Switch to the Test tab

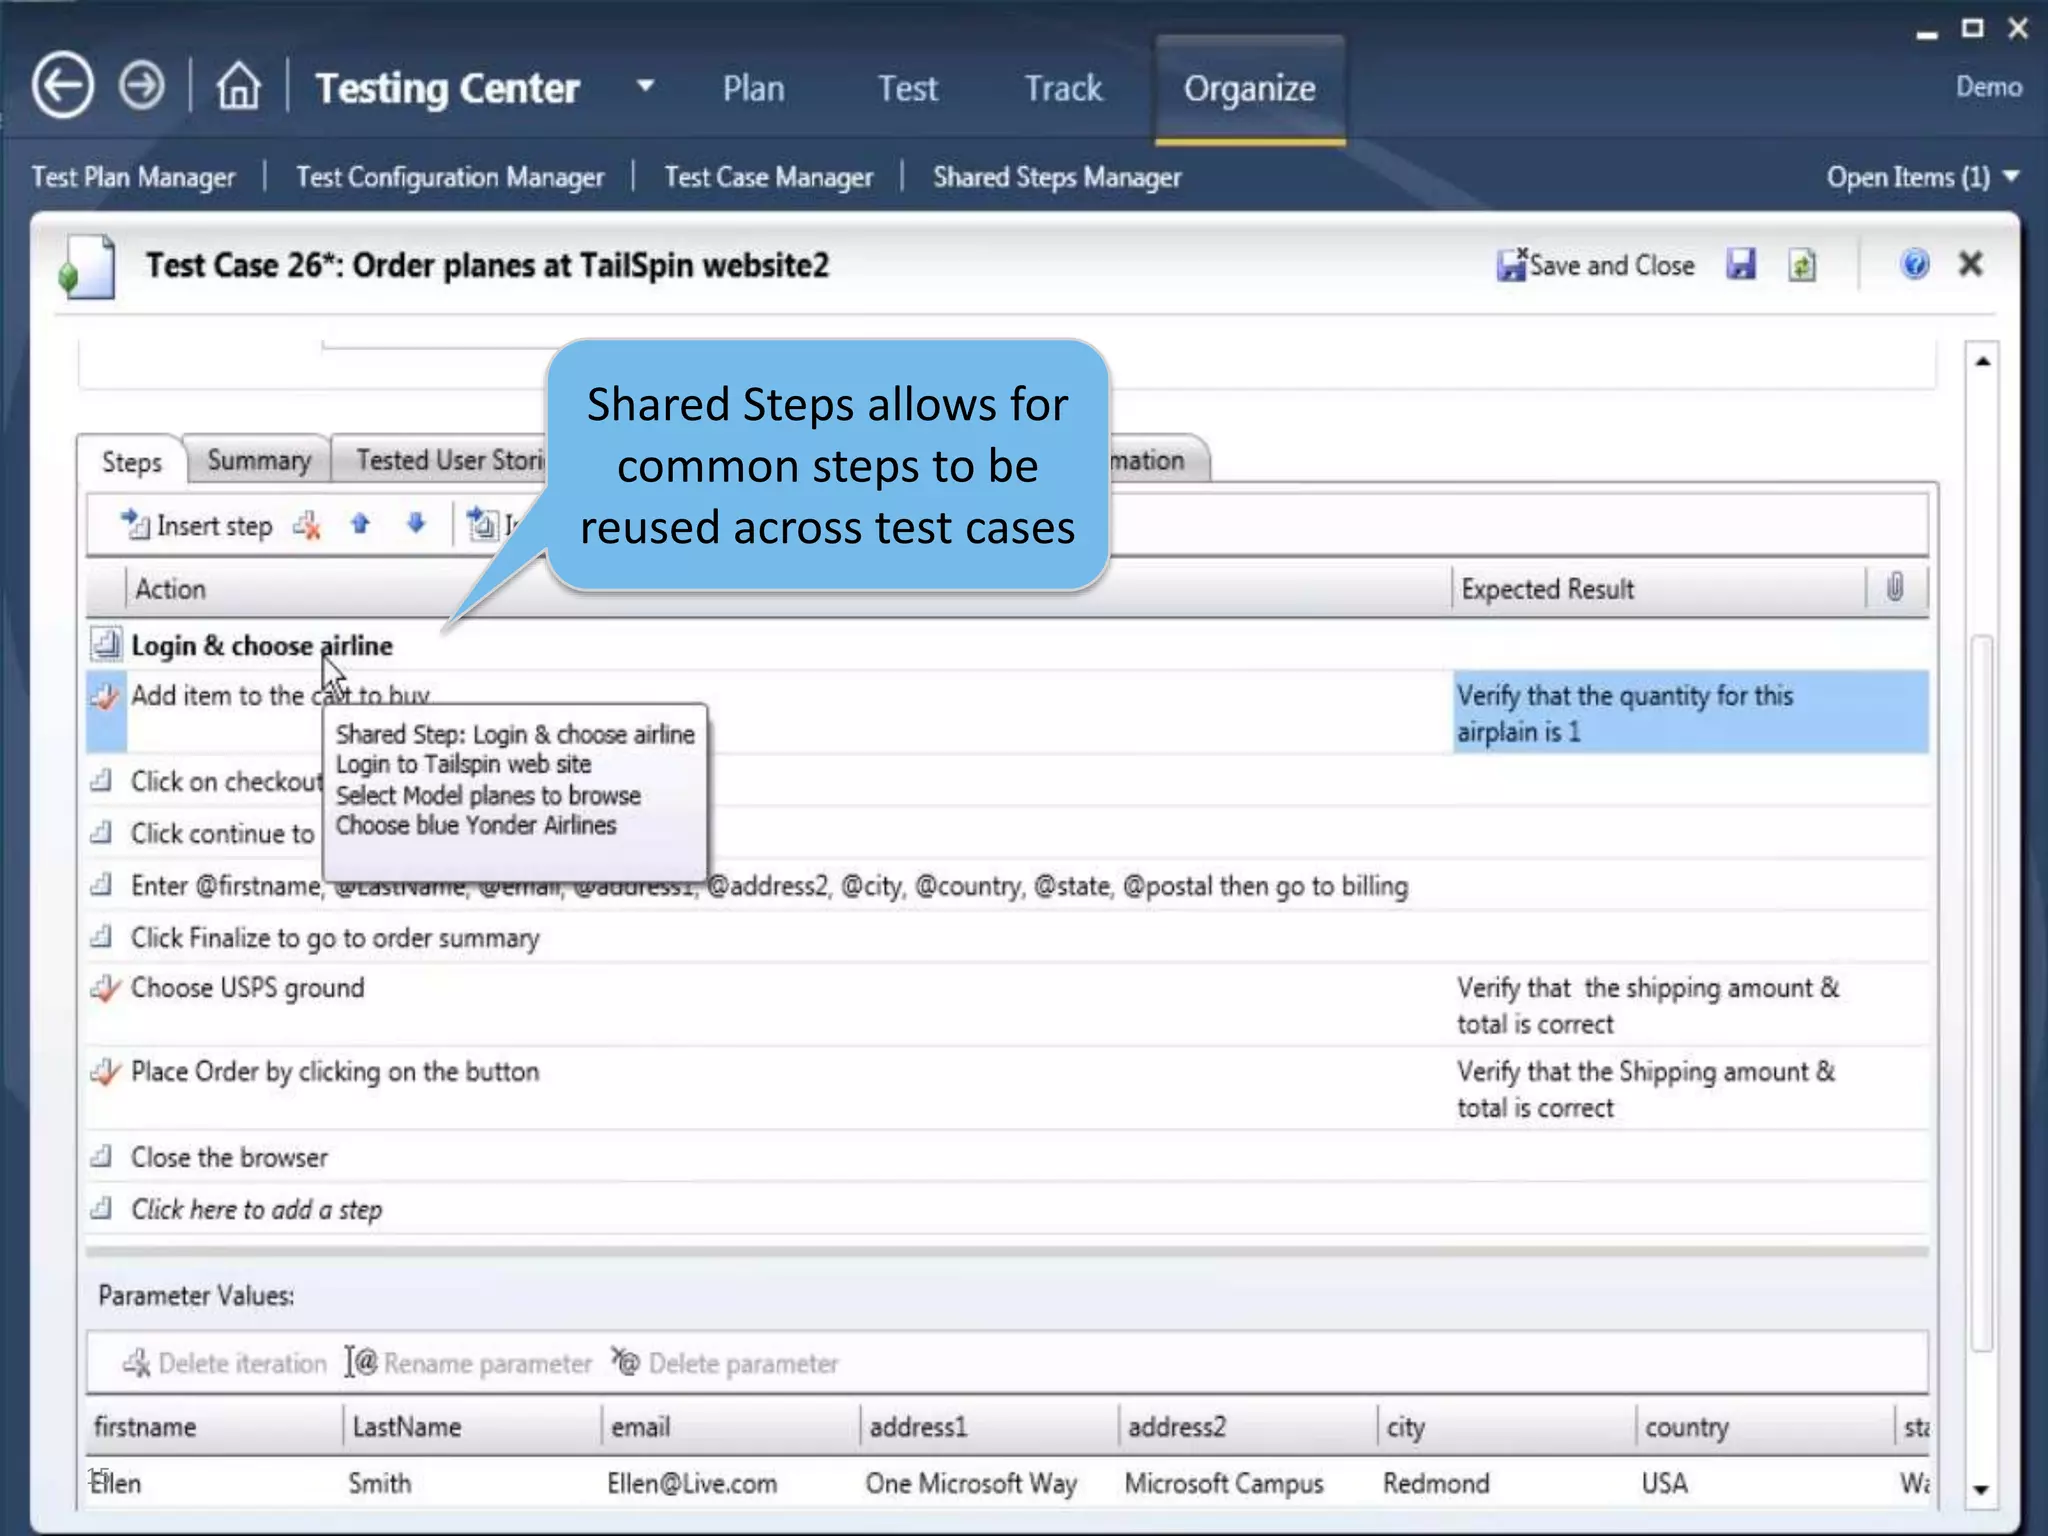pos(907,88)
